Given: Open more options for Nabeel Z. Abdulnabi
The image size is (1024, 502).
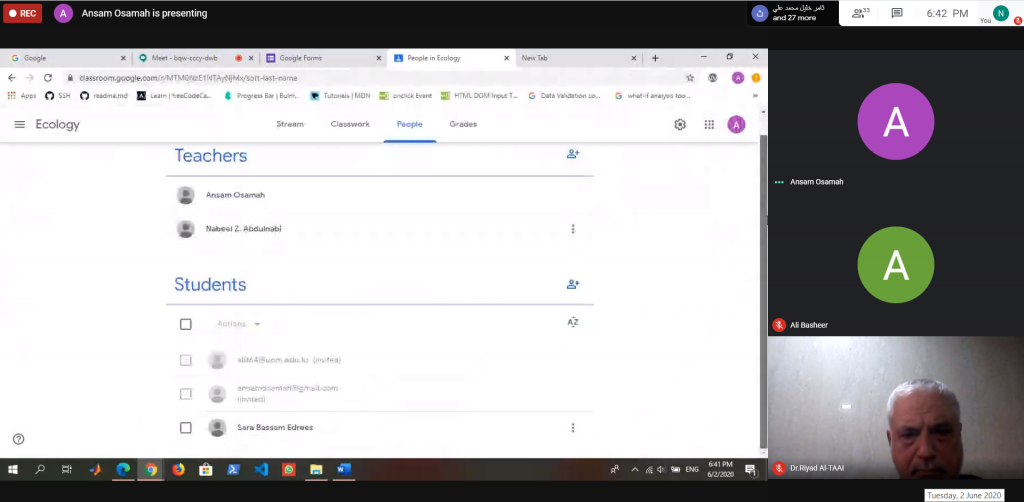Looking at the screenshot, I should (x=573, y=229).
